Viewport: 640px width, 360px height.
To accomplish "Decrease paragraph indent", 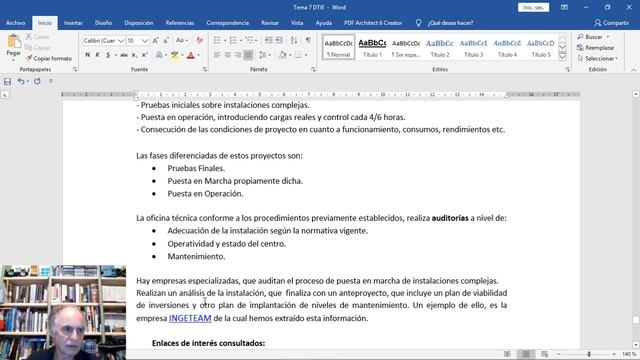I will pos(269,40).
